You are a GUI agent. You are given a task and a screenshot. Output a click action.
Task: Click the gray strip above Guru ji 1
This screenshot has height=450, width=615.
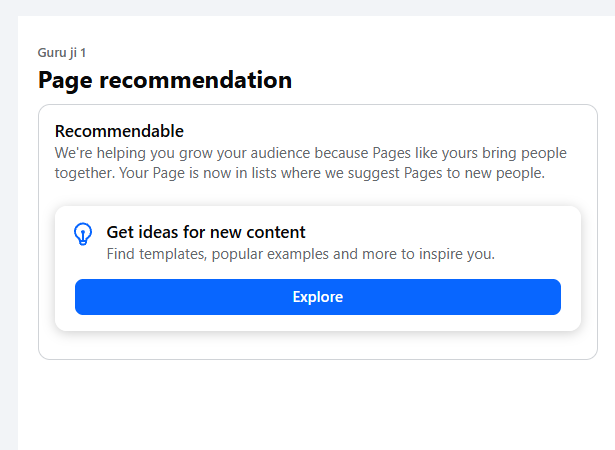tap(300, 7)
